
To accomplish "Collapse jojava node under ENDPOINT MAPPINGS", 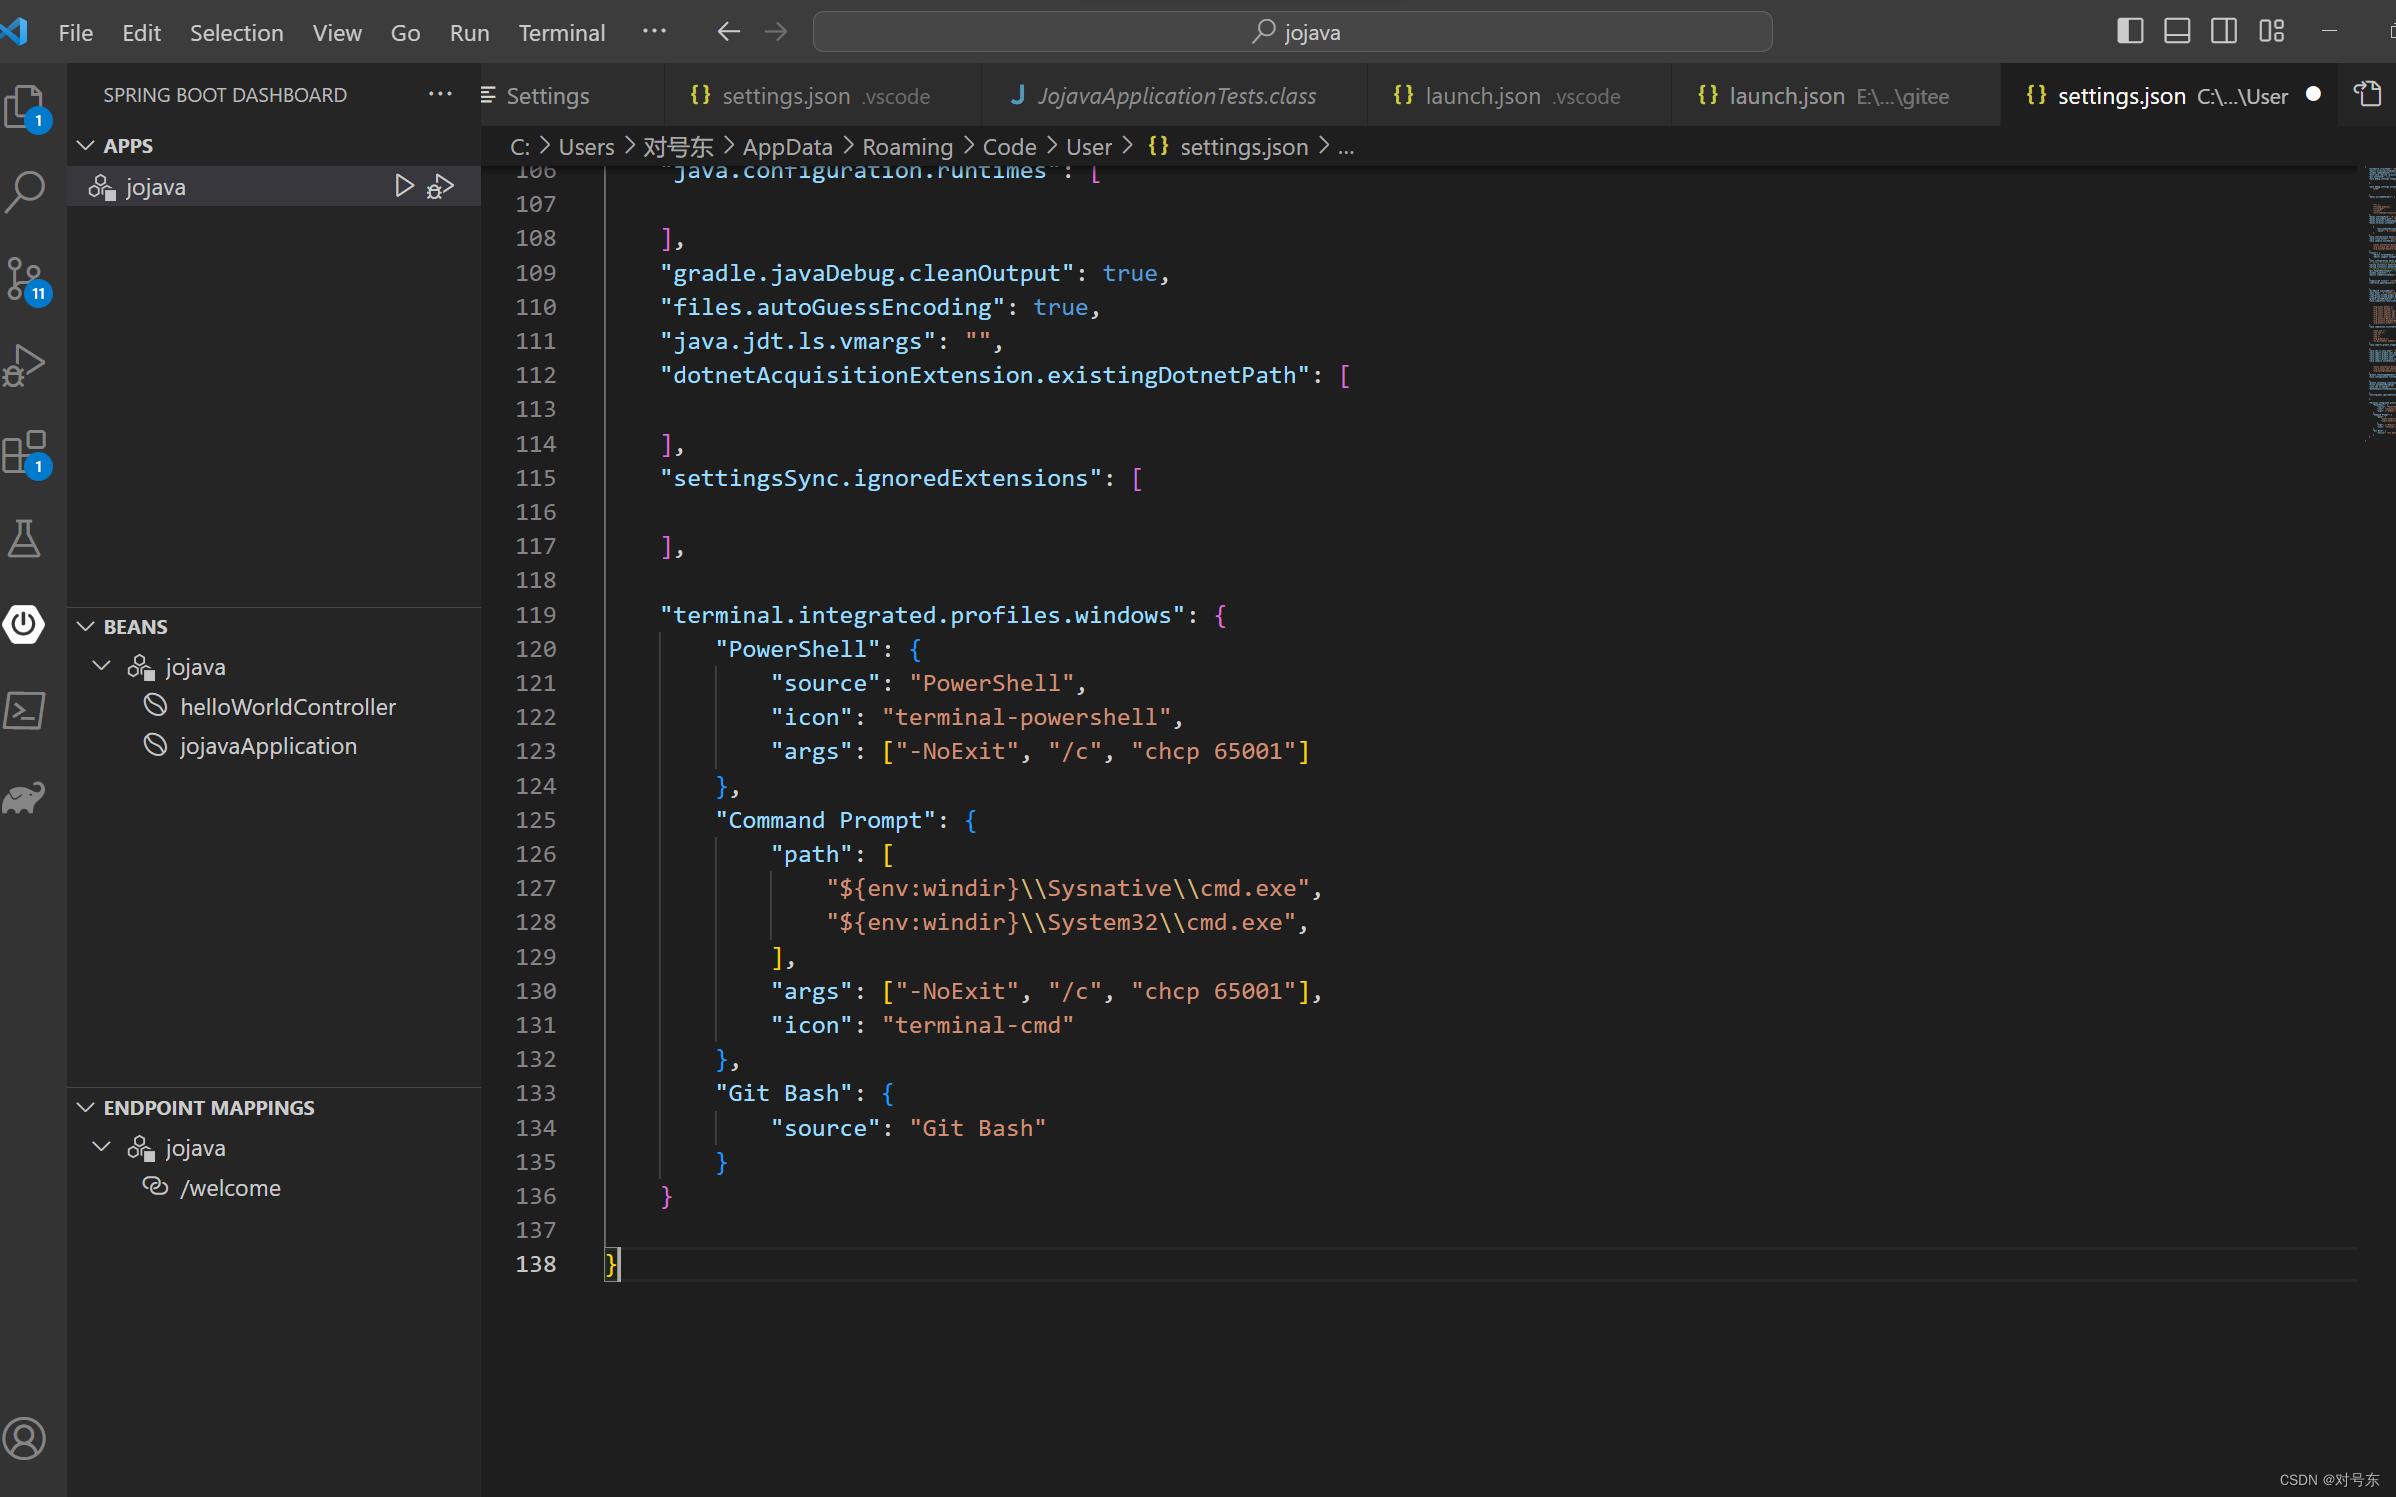I will click(x=101, y=1147).
